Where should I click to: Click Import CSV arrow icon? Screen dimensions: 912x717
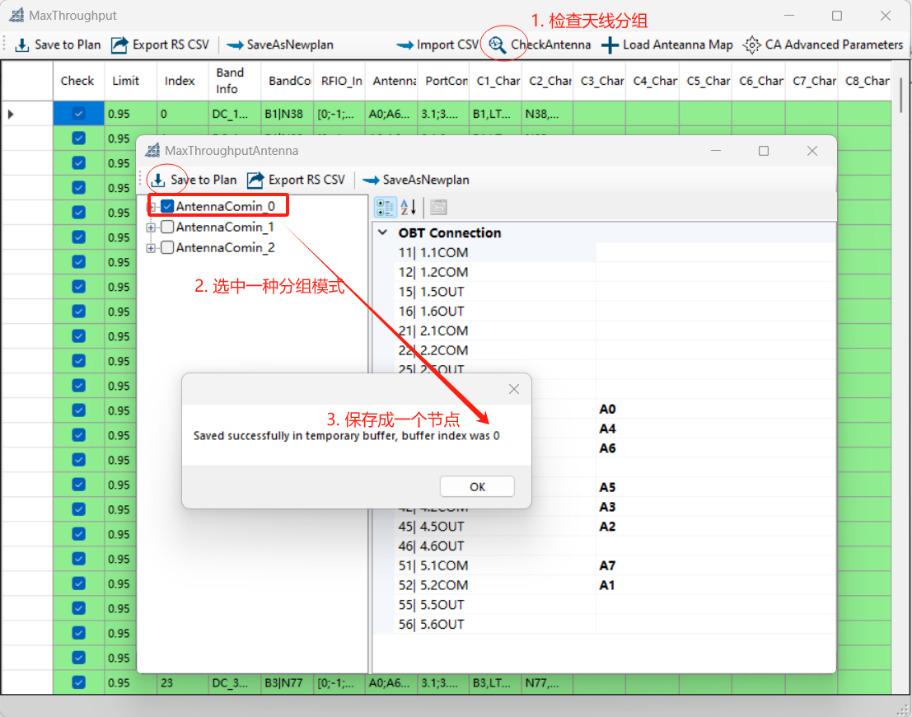point(405,45)
